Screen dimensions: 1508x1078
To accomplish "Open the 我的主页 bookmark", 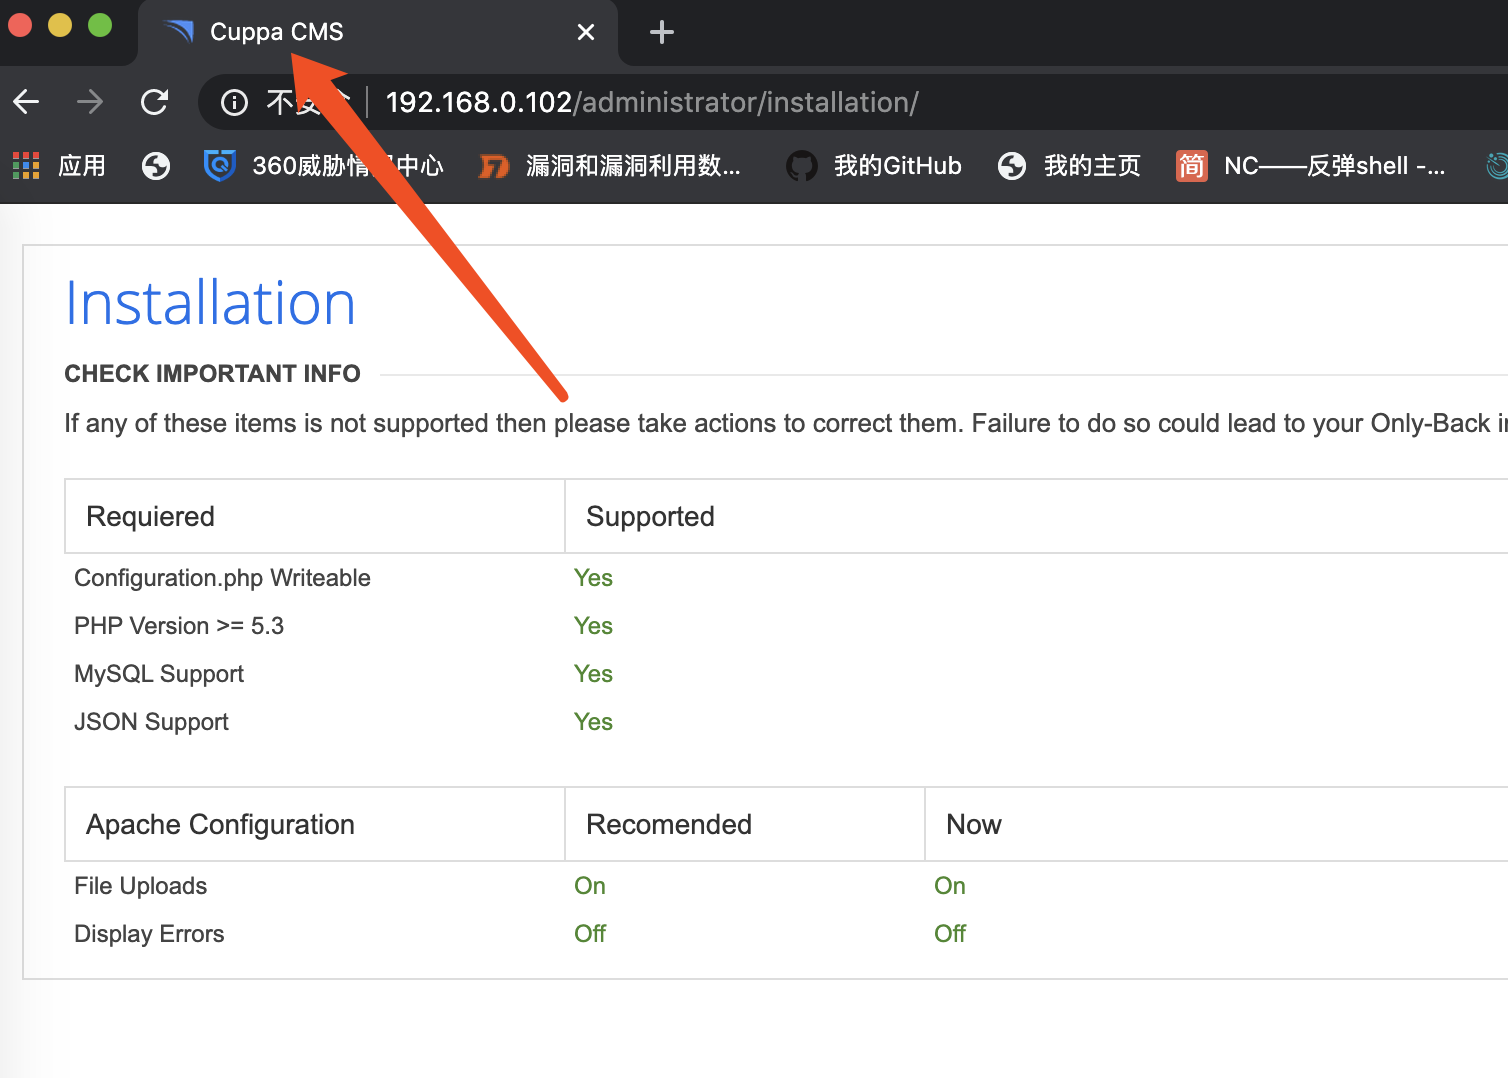I will click(x=1069, y=166).
